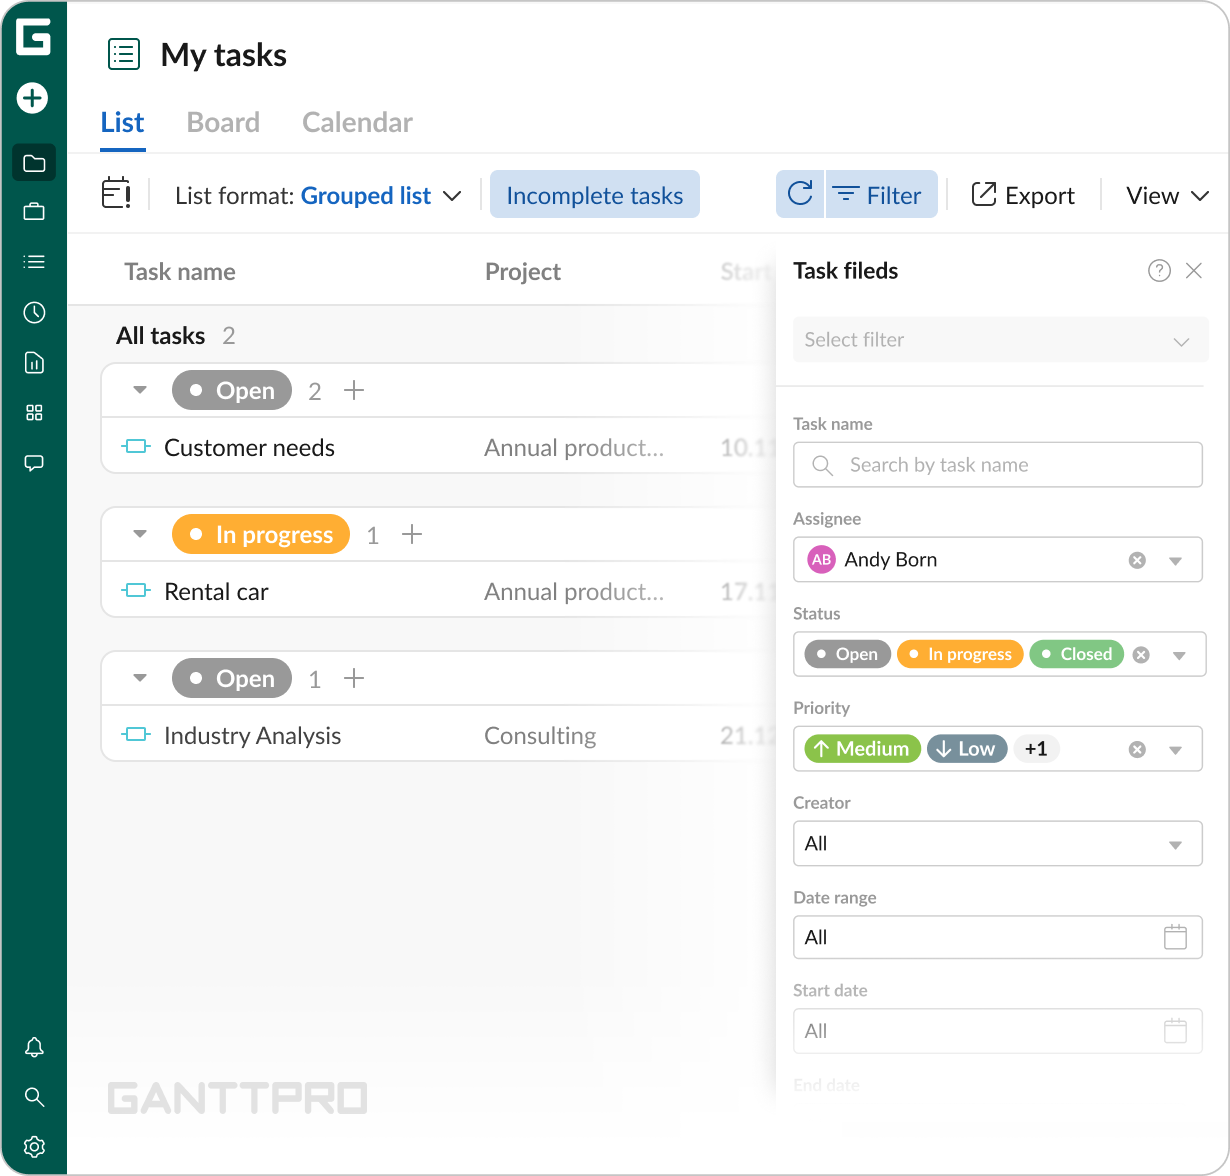Click the overdue tasks calendar icon
1230x1176 pixels.
[117, 194]
